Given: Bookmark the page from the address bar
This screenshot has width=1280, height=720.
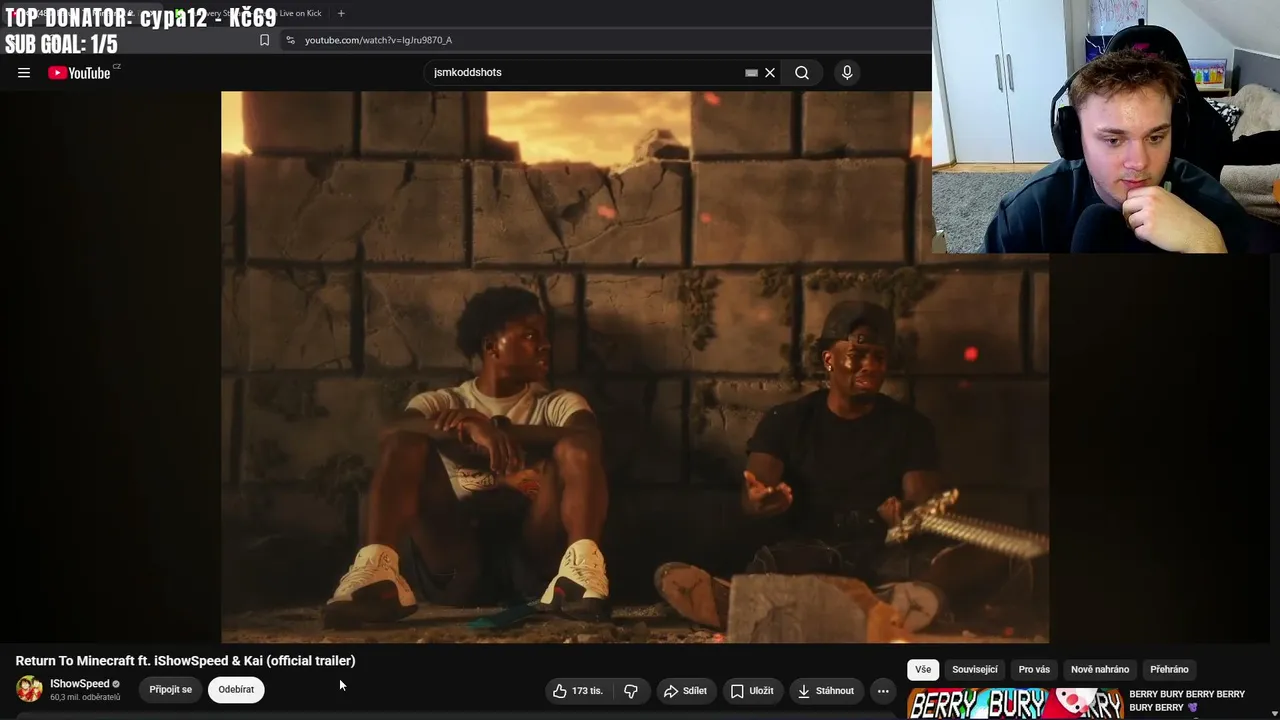Looking at the screenshot, I should pyautogui.click(x=264, y=40).
